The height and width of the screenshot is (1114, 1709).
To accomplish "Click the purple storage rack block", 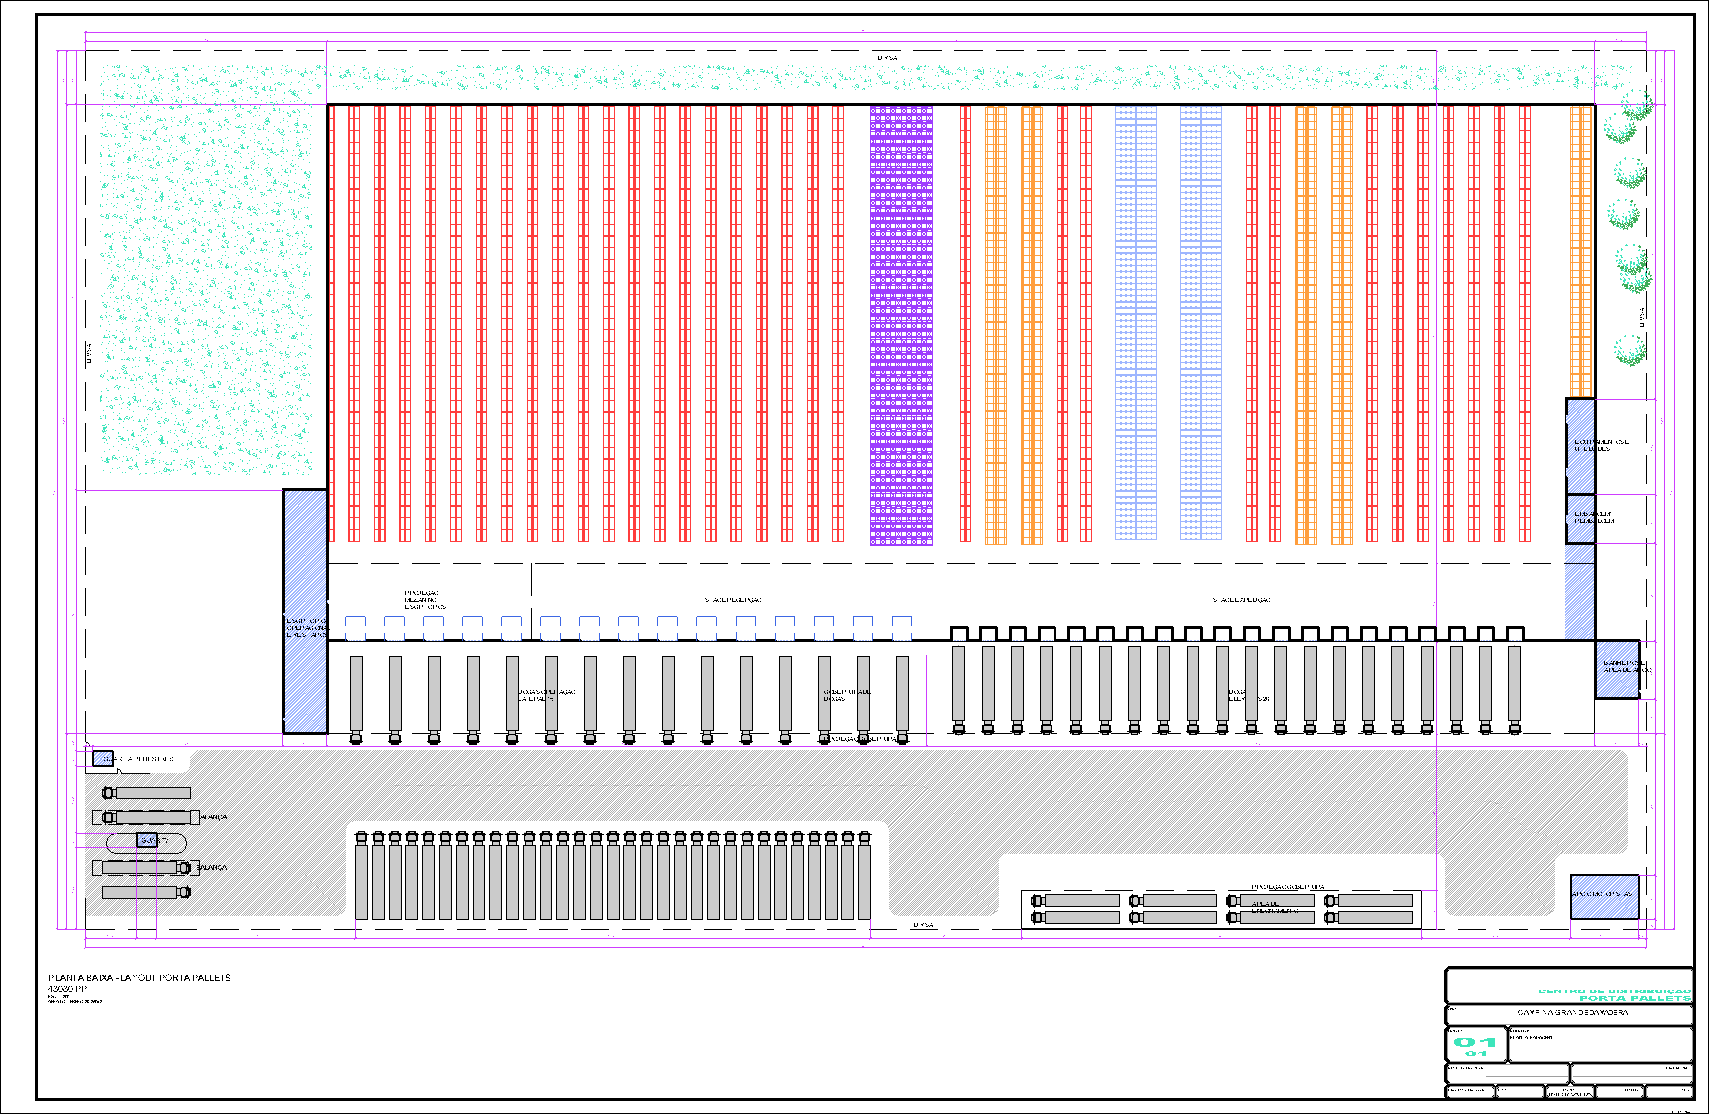I will [901, 325].
